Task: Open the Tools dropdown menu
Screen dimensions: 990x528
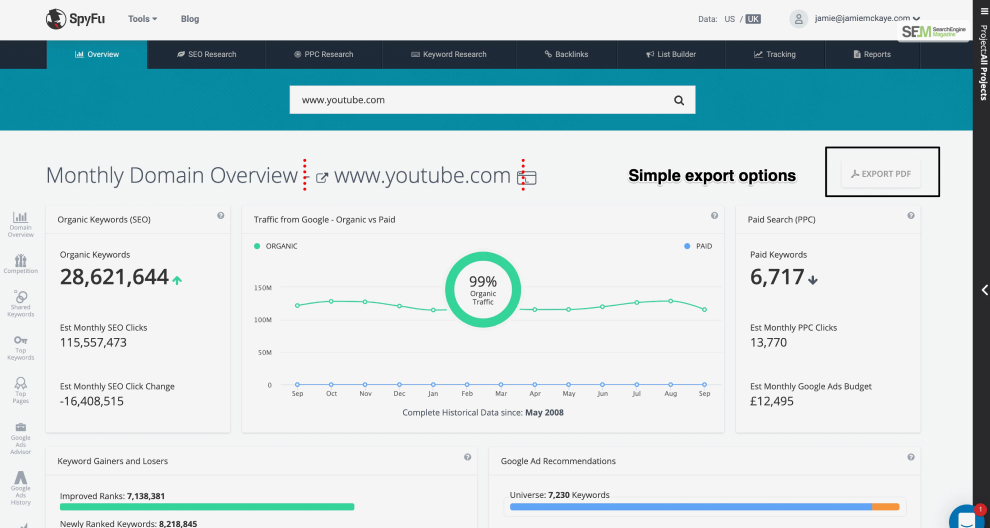Action: point(143,19)
